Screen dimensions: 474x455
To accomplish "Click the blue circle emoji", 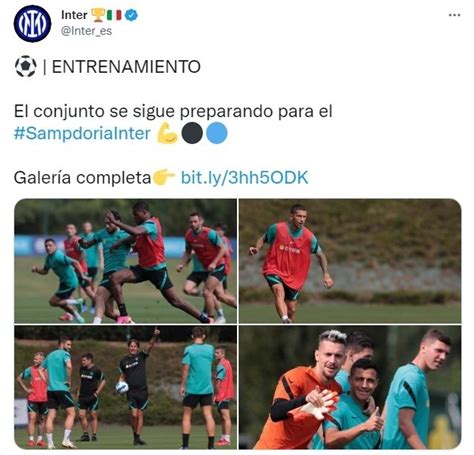I will (217, 133).
